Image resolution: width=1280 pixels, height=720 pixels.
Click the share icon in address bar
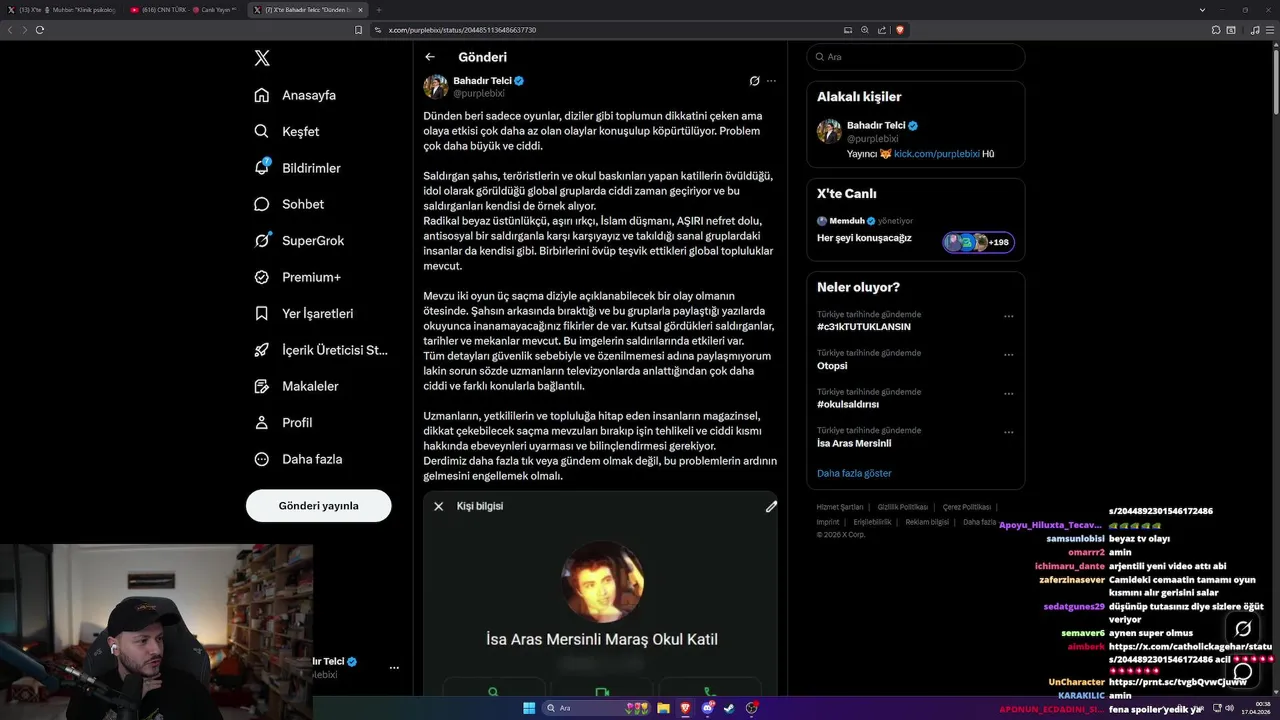pyautogui.click(x=881, y=30)
